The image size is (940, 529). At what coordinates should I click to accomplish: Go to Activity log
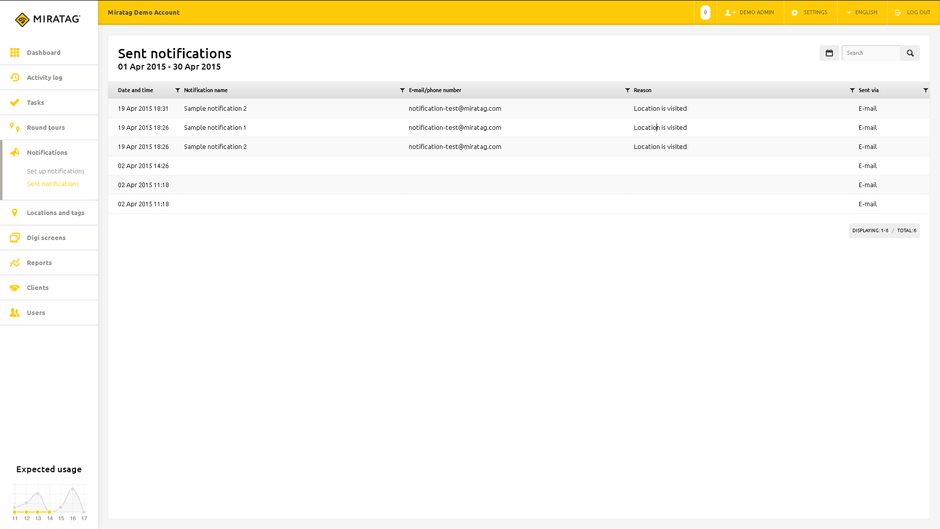click(44, 77)
